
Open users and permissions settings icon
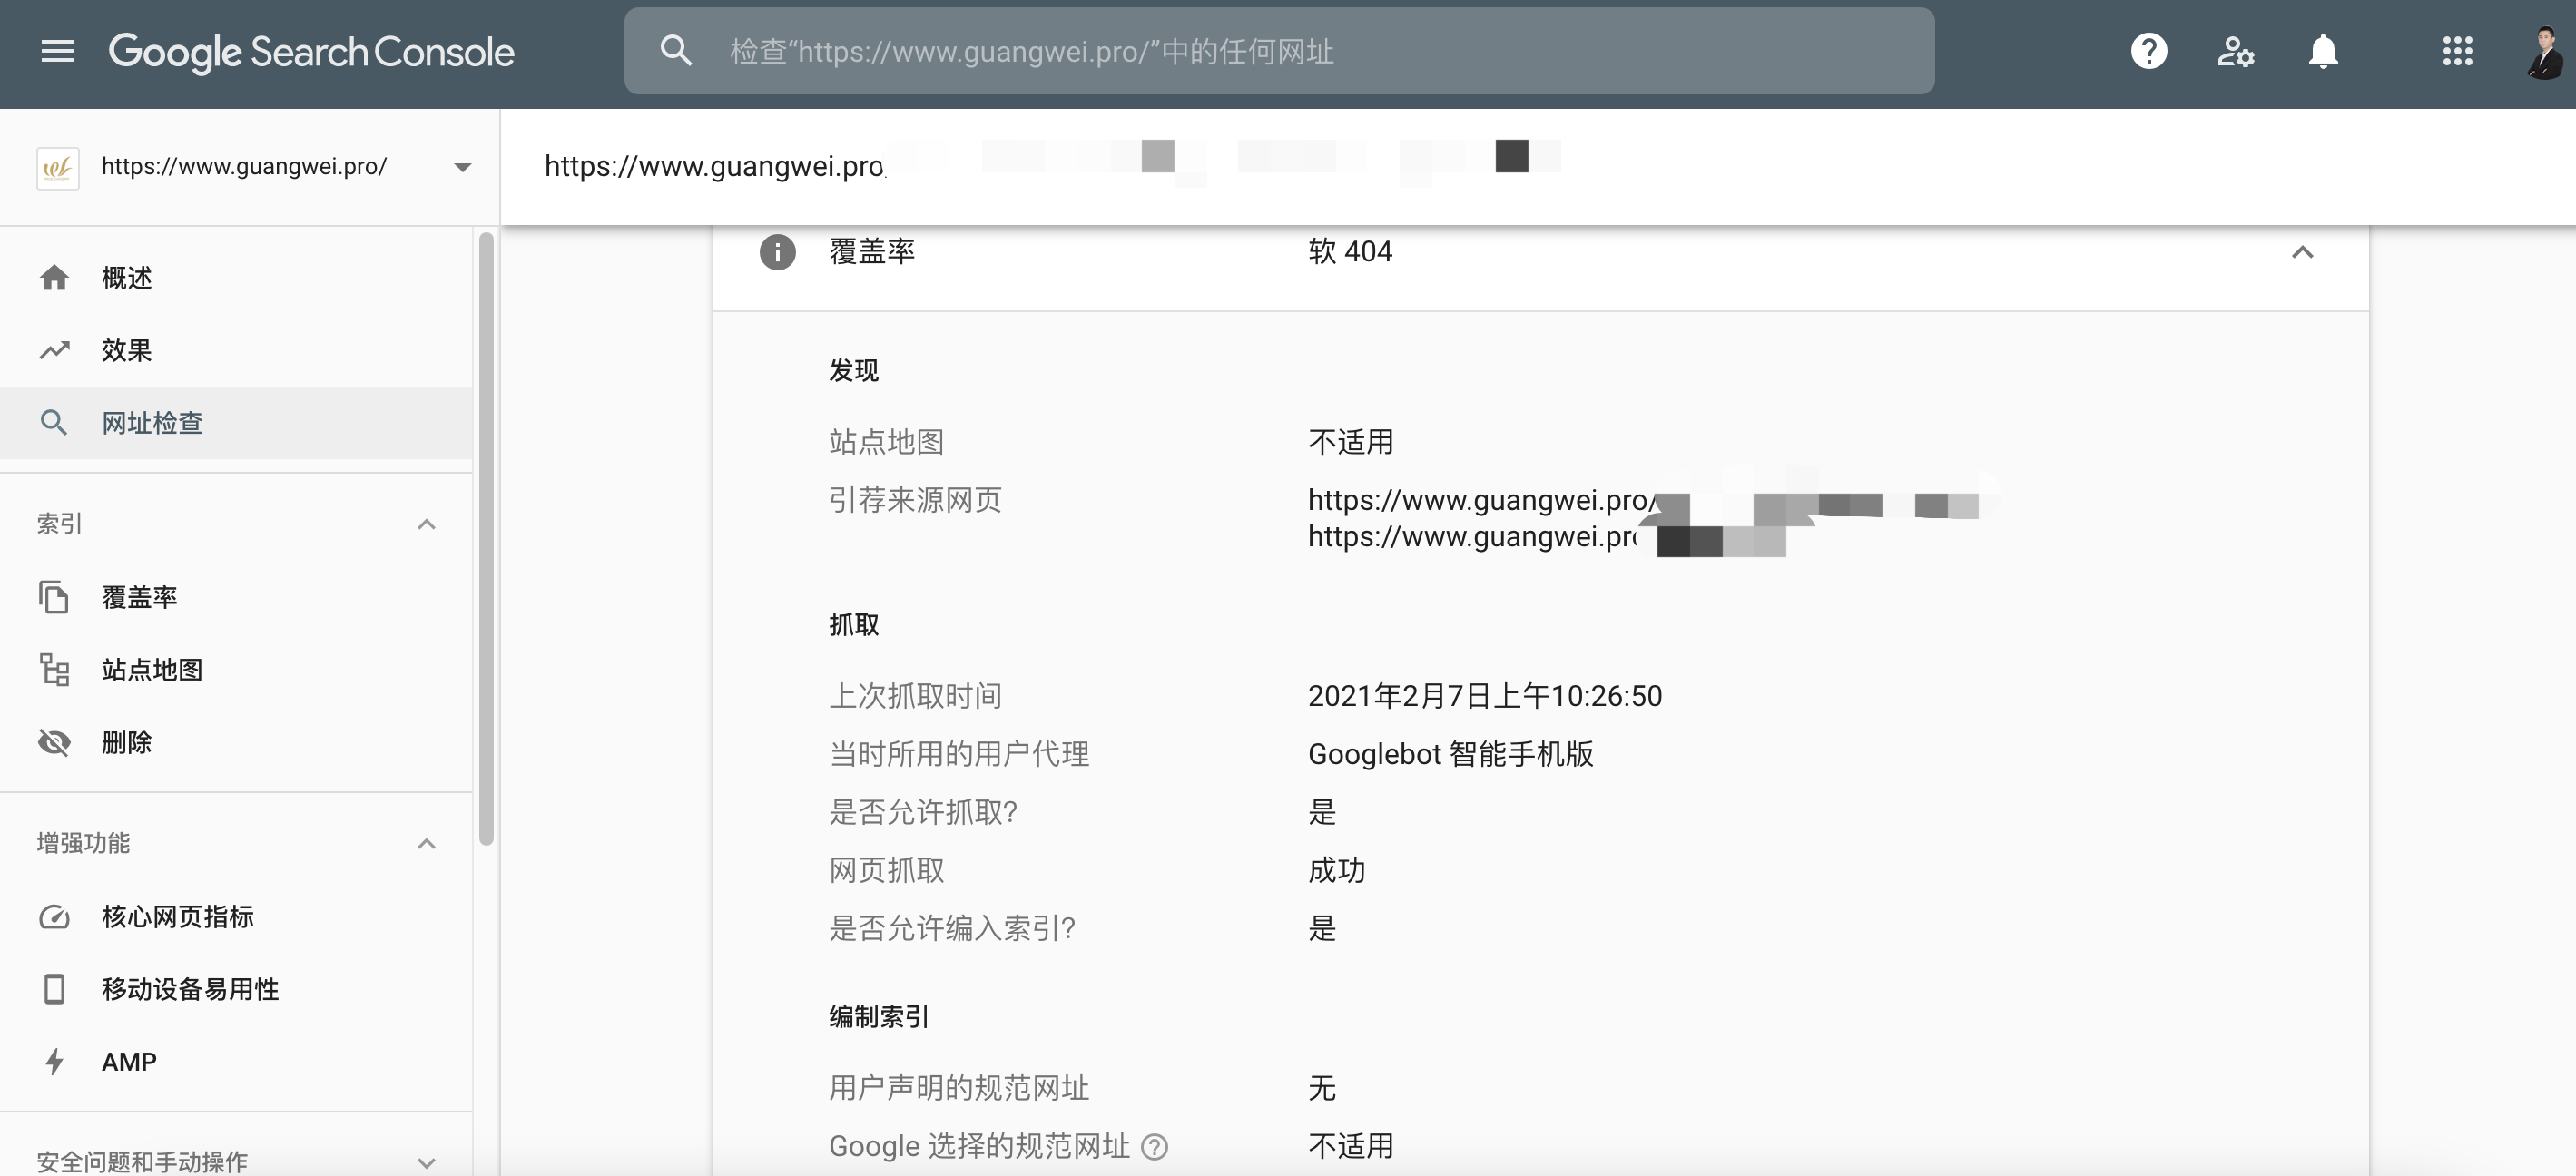[2235, 51]
